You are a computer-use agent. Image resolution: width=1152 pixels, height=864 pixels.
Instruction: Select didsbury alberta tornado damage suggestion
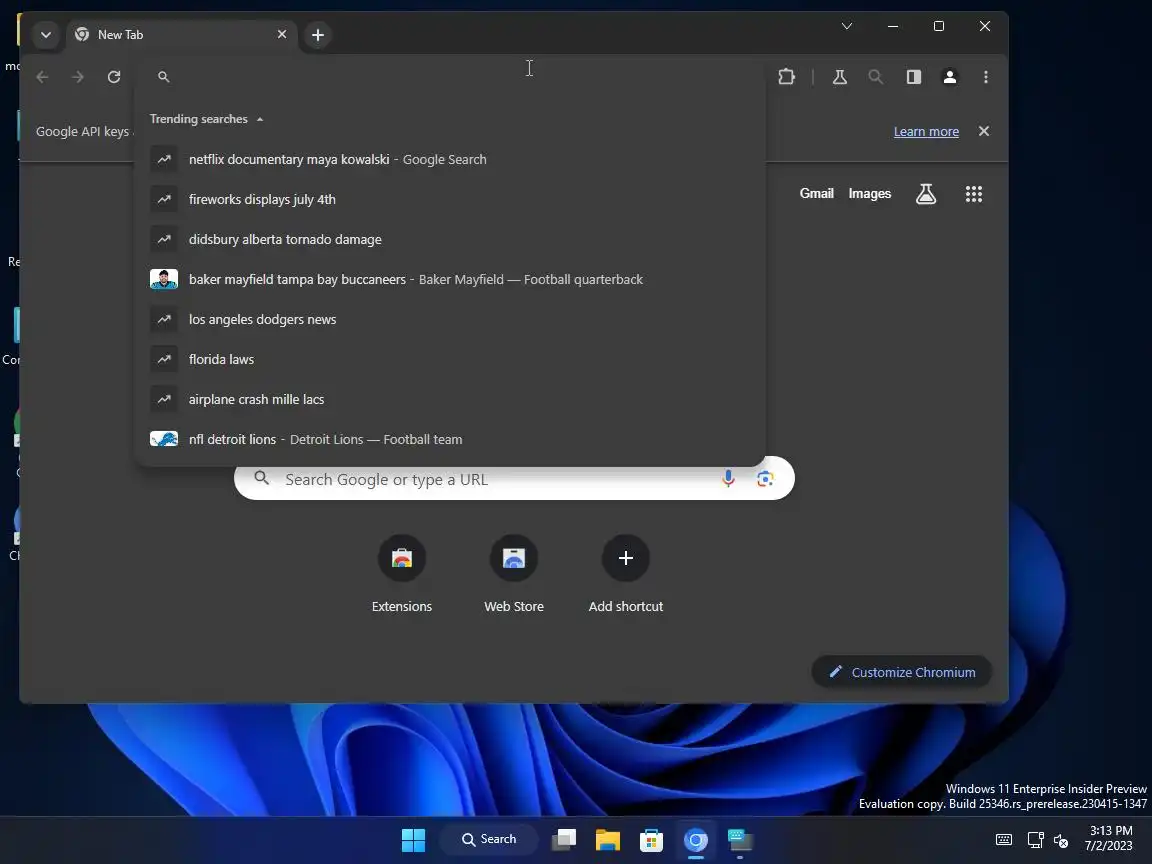pos(450,240)
